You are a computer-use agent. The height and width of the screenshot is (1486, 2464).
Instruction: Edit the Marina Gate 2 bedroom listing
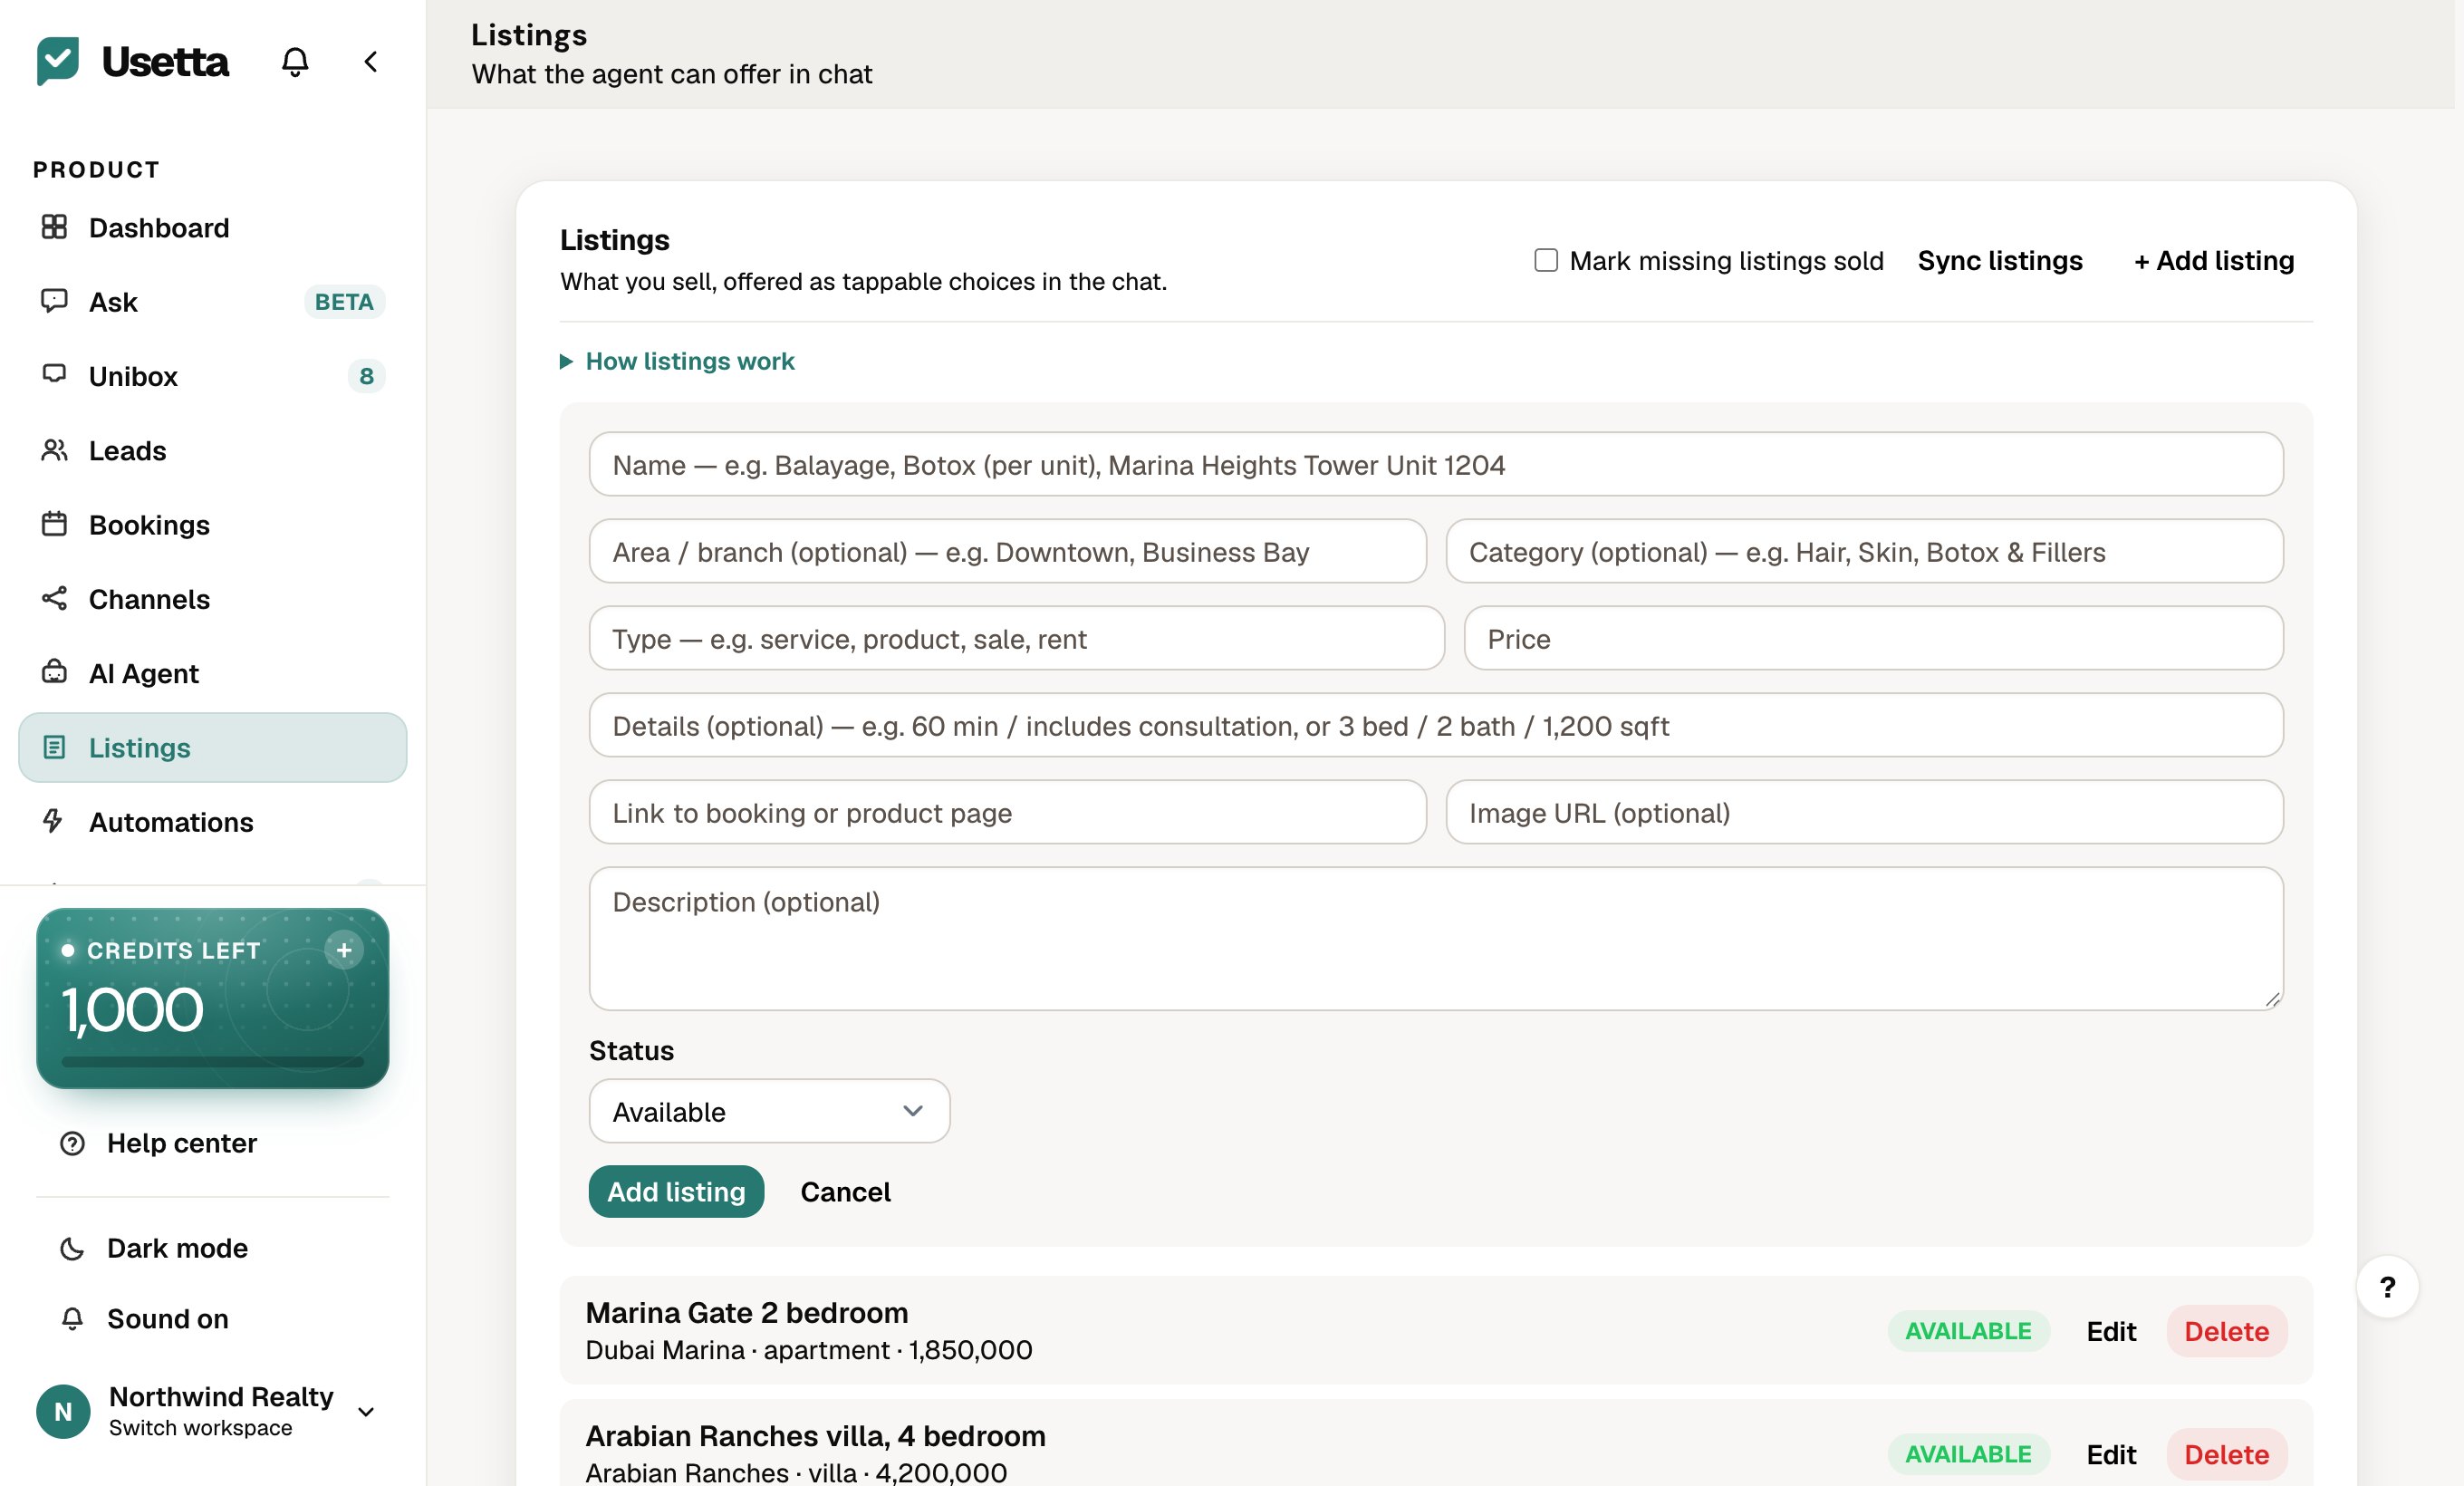2111,1331
